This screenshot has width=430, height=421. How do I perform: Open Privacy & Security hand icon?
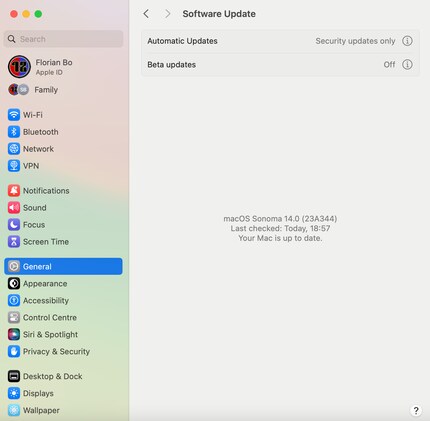pos(14,351)
